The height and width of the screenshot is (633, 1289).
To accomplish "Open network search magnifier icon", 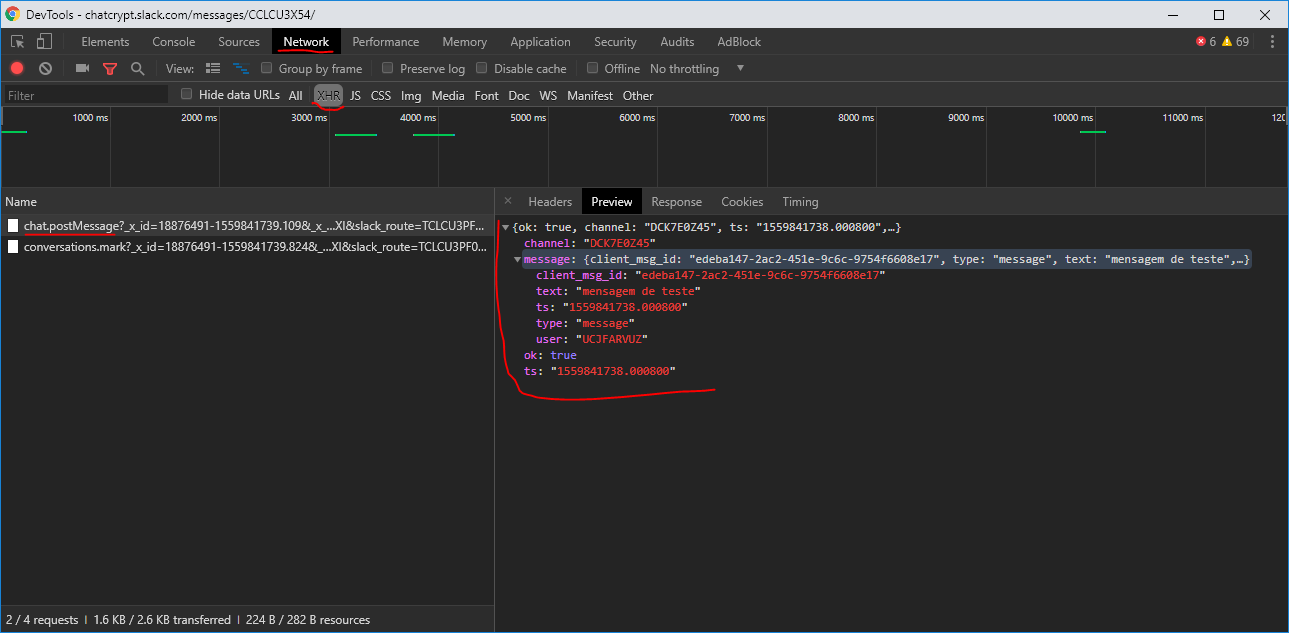I will point(138,69).
